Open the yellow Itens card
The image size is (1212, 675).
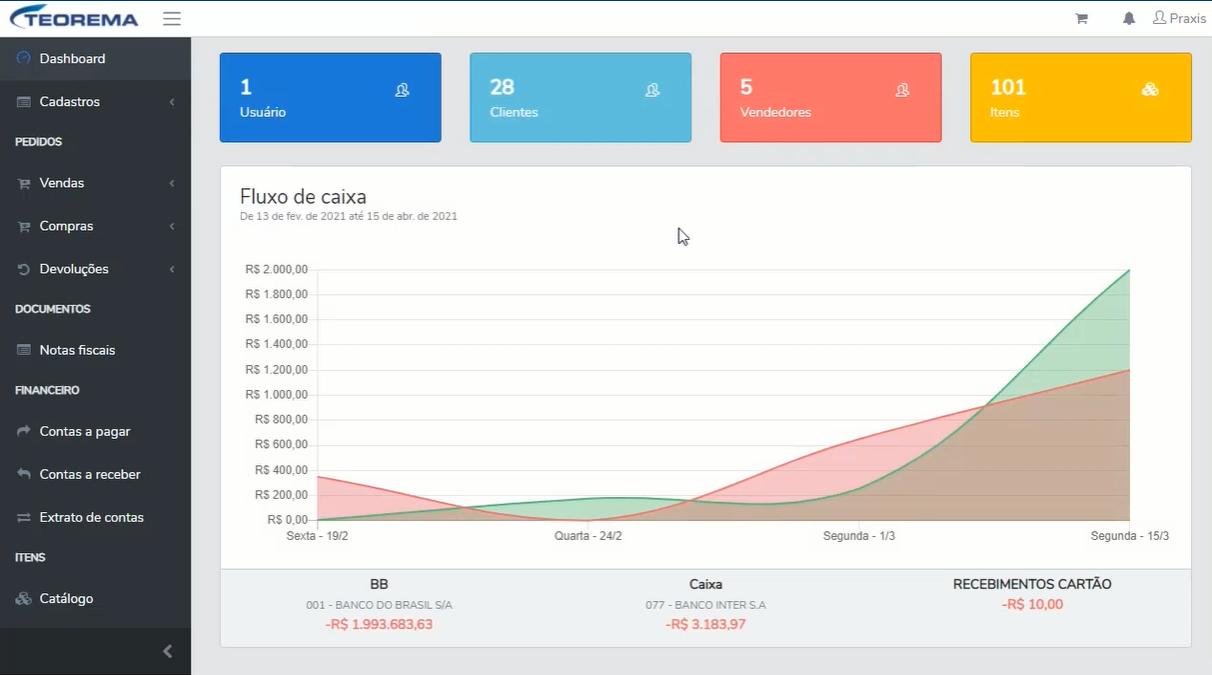(x=1080, y=97)
